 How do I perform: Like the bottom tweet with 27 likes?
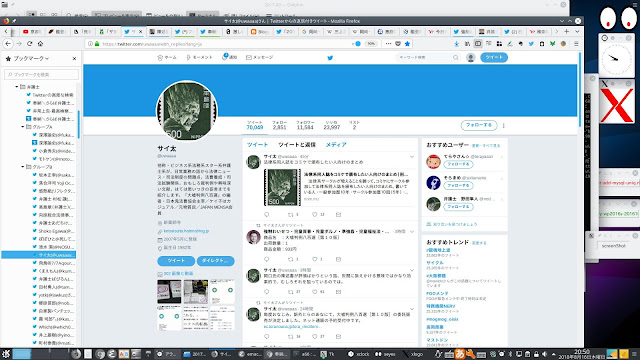click(315, 337)
